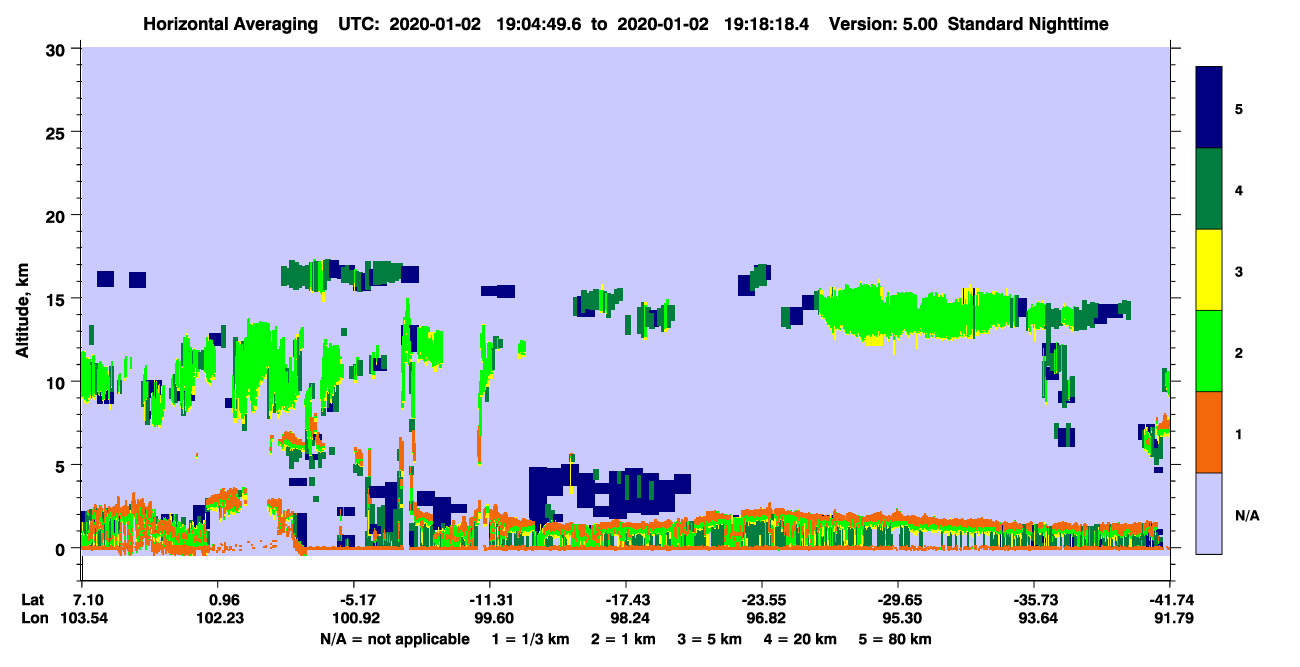Viewport: 1300px width, 667px height.
Task: Click the 'Lat' row label
Action: pos(33,600)
